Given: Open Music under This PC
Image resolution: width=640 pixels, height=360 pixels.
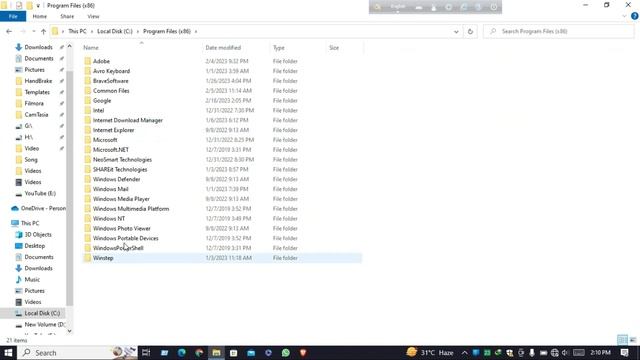Looking at the screenshot, I should (32, 280).
